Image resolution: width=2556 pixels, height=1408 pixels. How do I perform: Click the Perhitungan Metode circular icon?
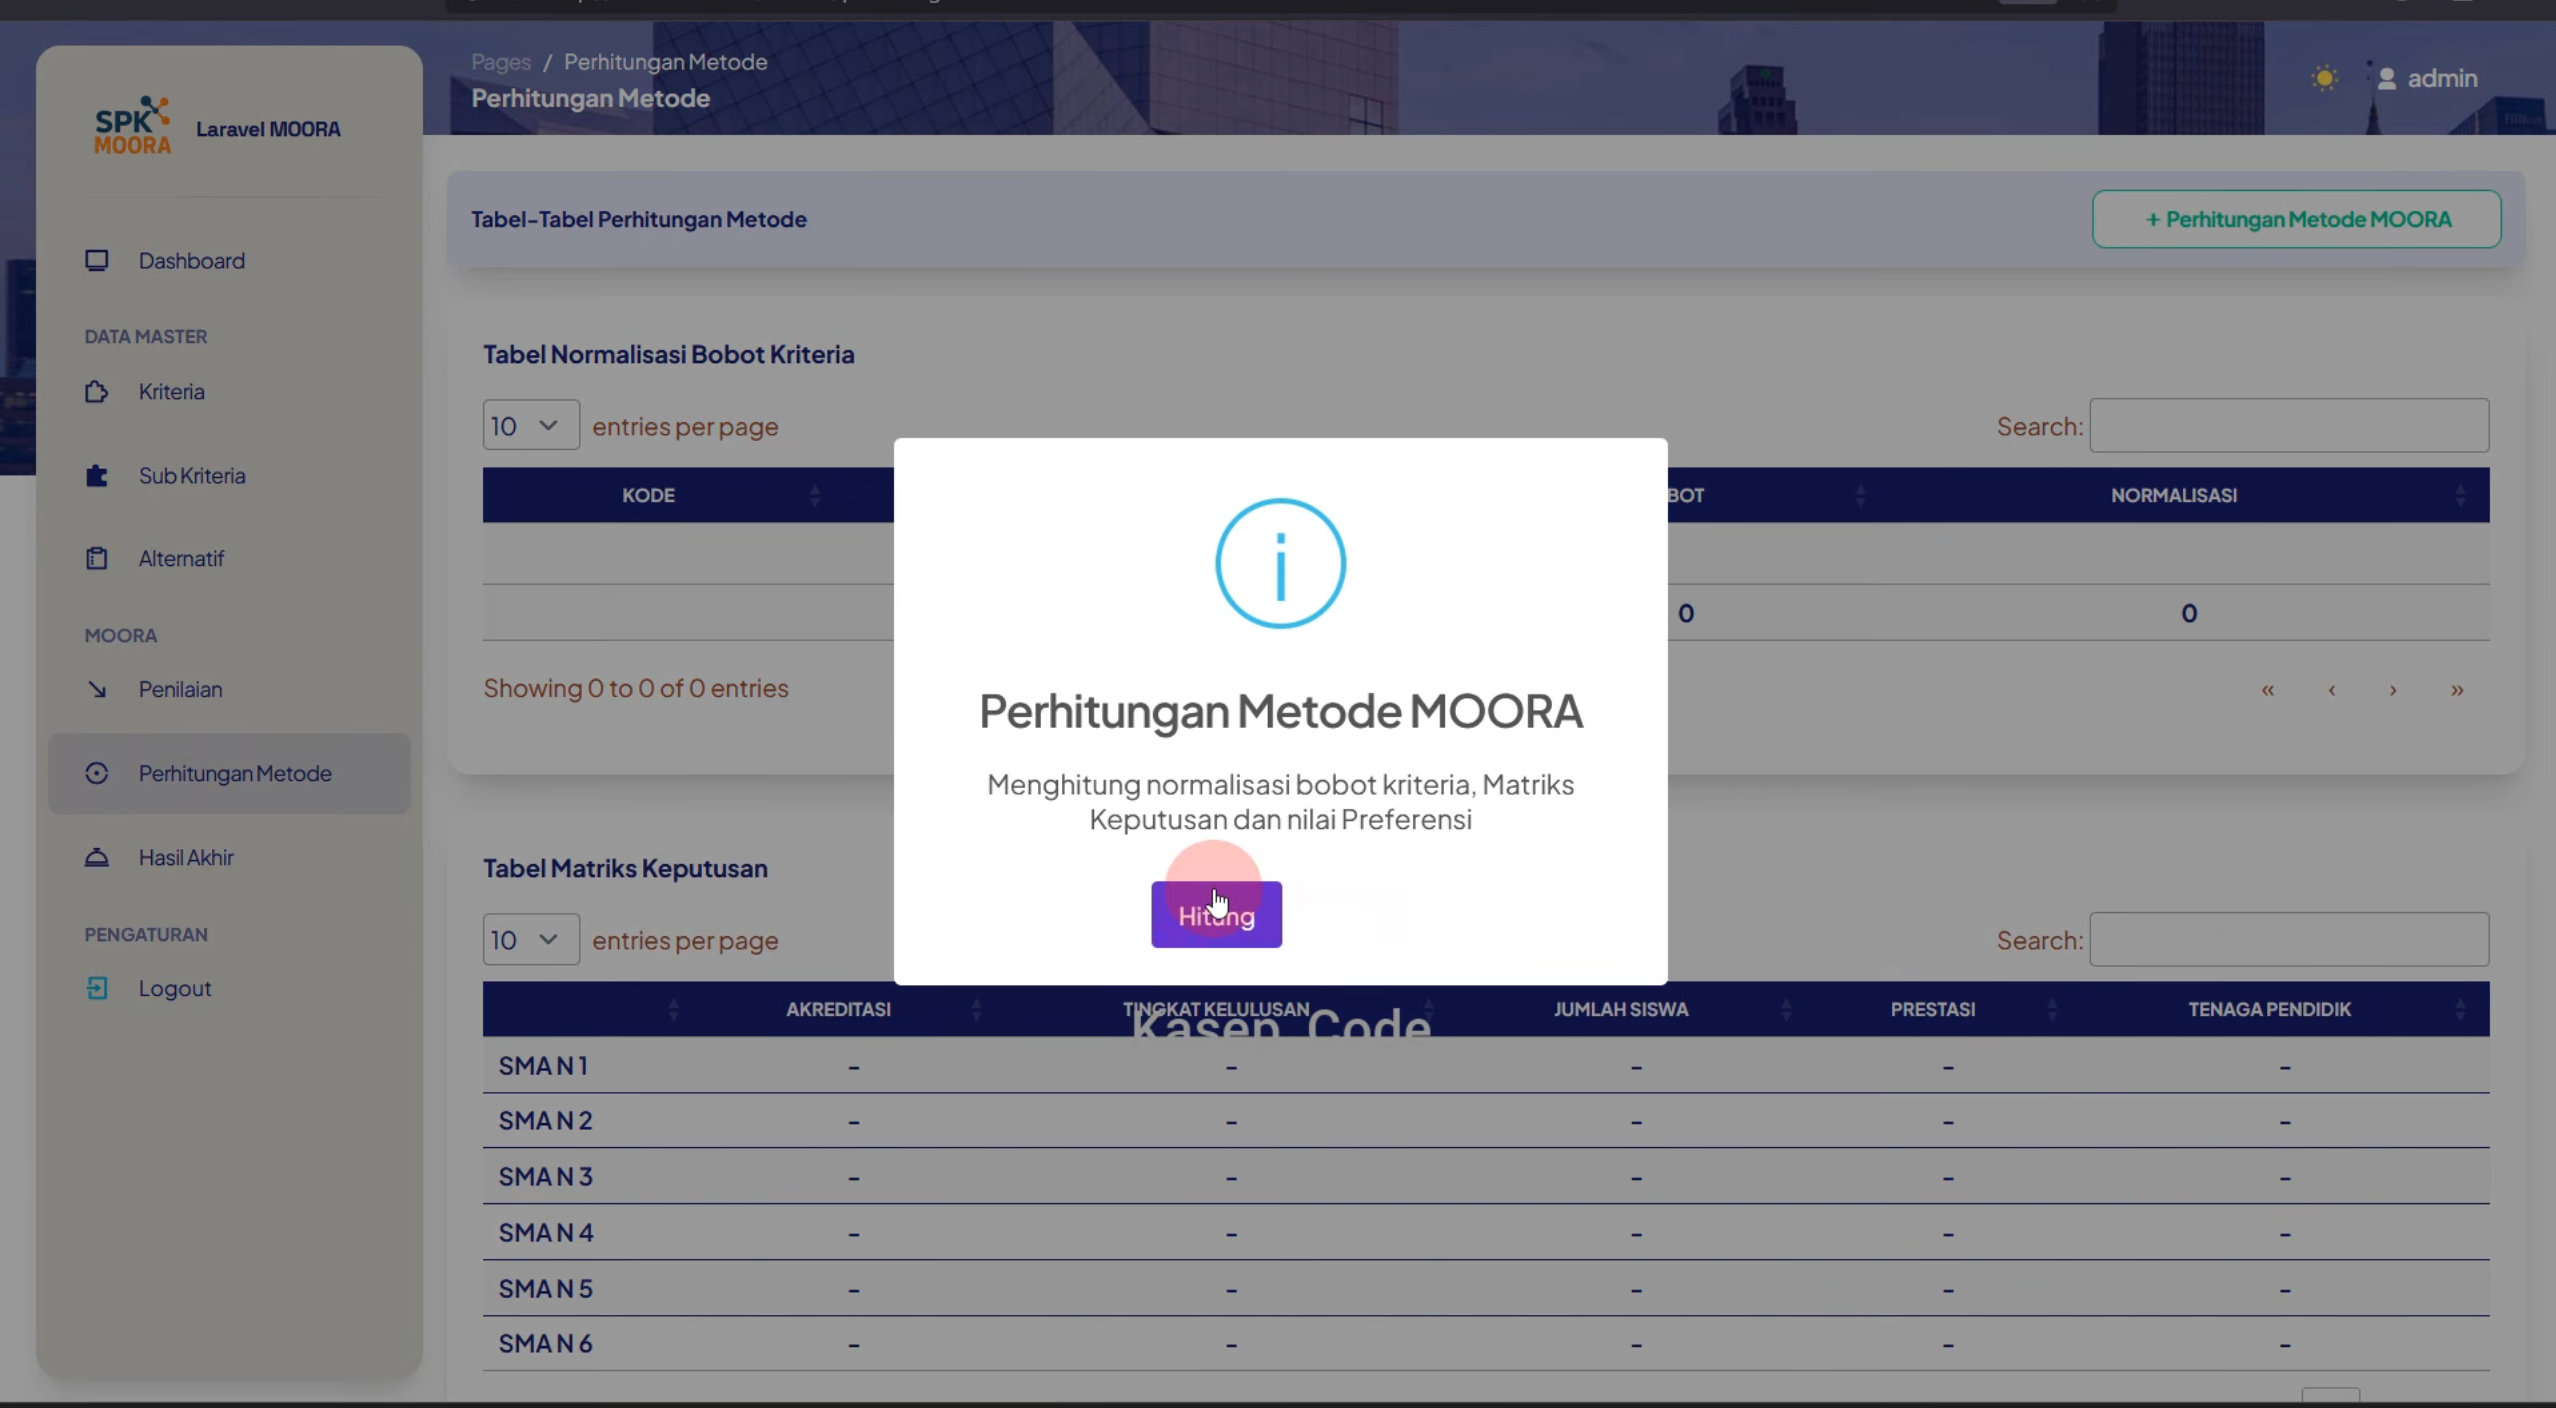(x=96, y=773)
